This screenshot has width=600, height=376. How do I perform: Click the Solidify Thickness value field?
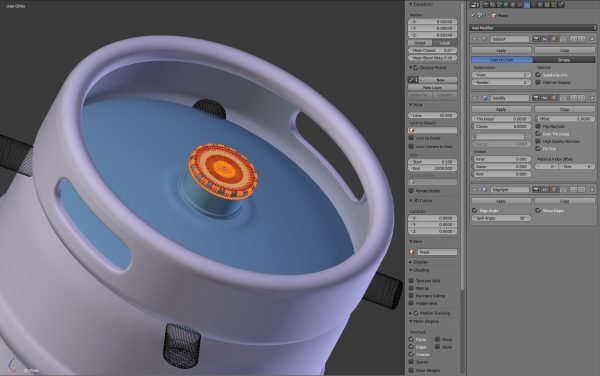501,119
